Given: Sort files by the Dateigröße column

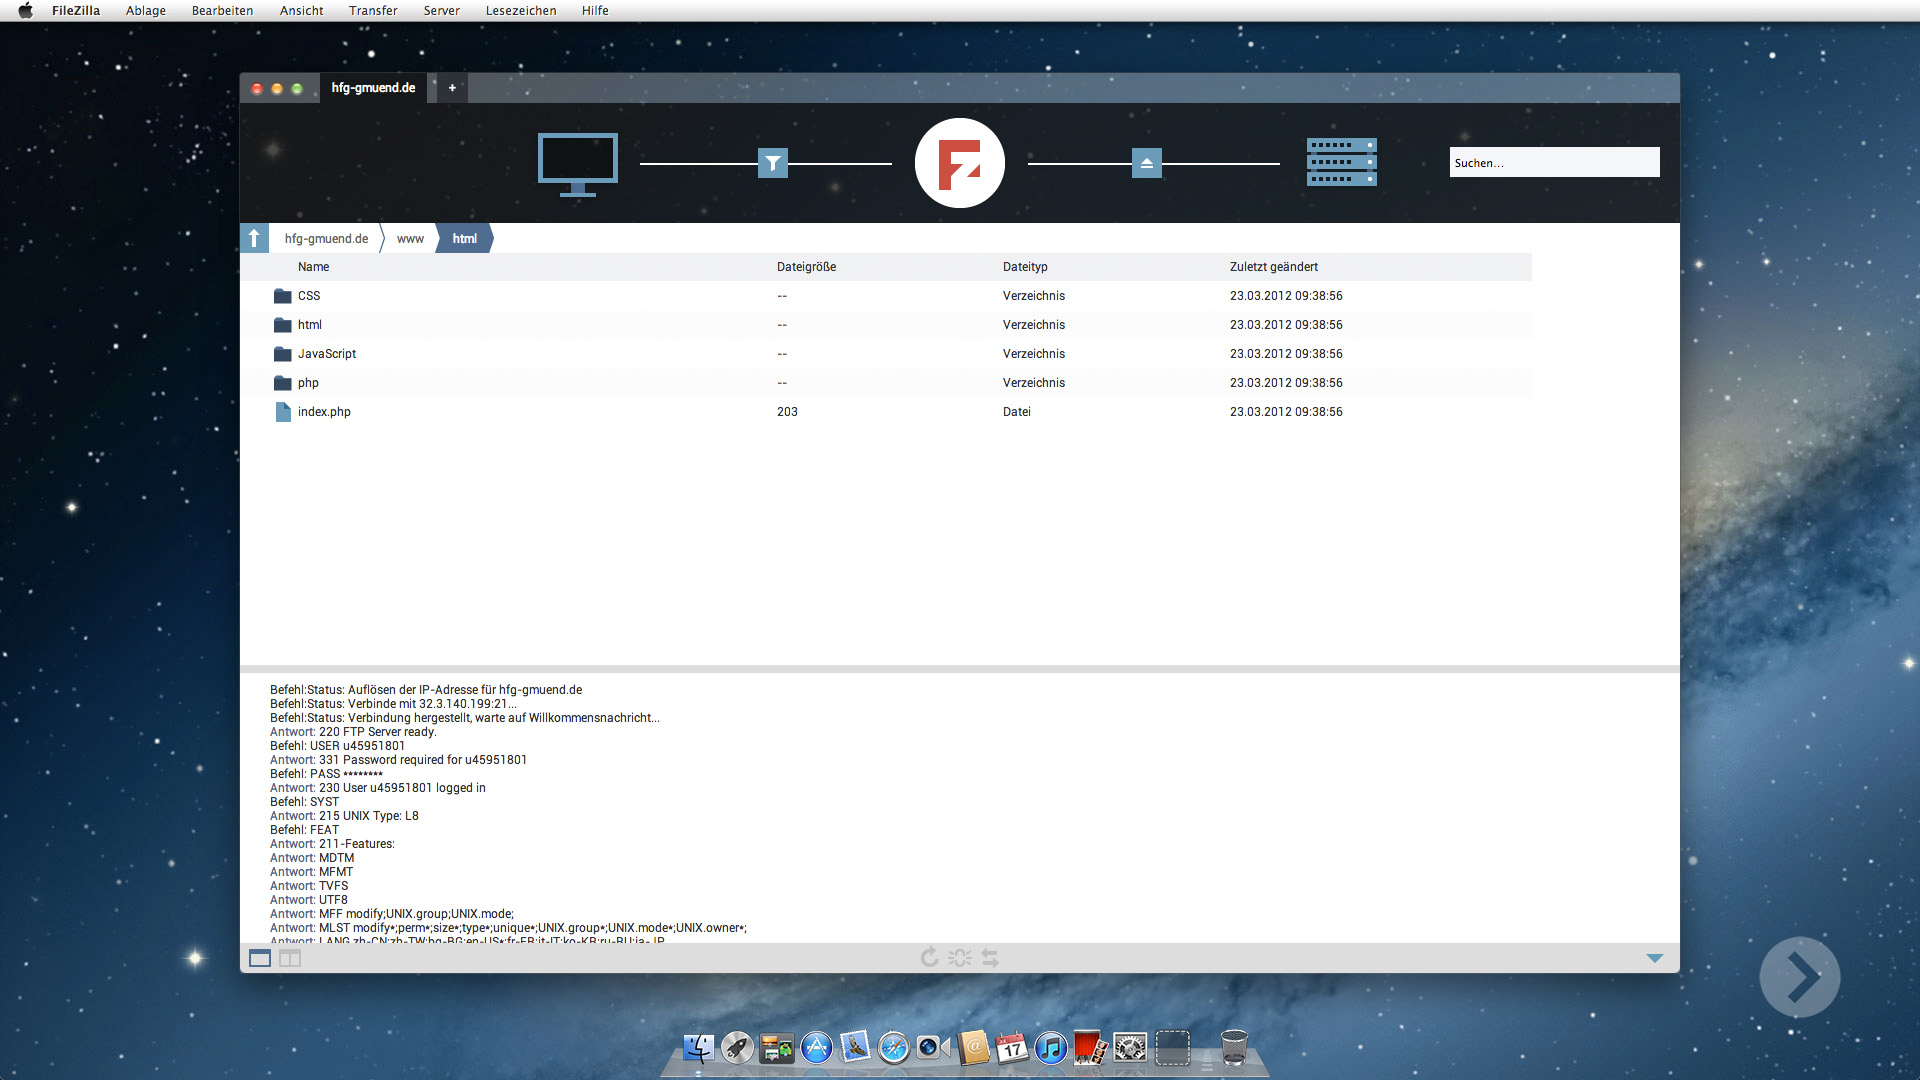Looking at the screenshot, I should (807, 266).
